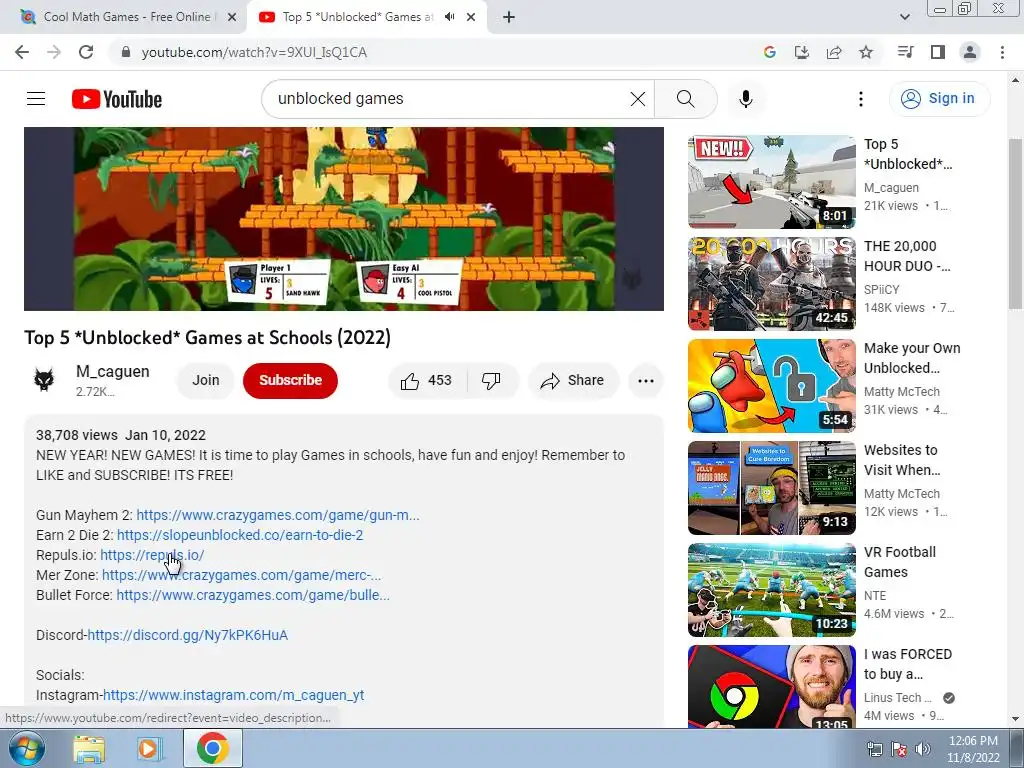Open media controls in Chrome toolbar

(905, 52)
